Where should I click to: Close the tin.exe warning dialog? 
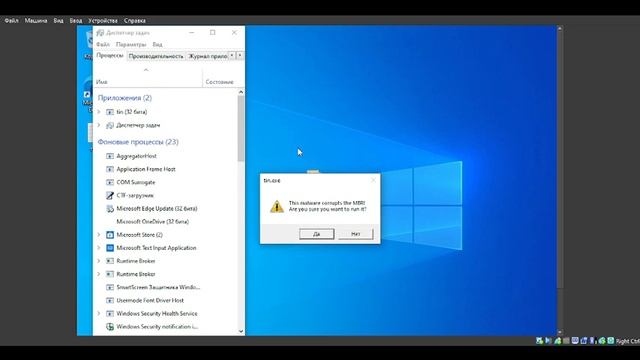point(373,180)
